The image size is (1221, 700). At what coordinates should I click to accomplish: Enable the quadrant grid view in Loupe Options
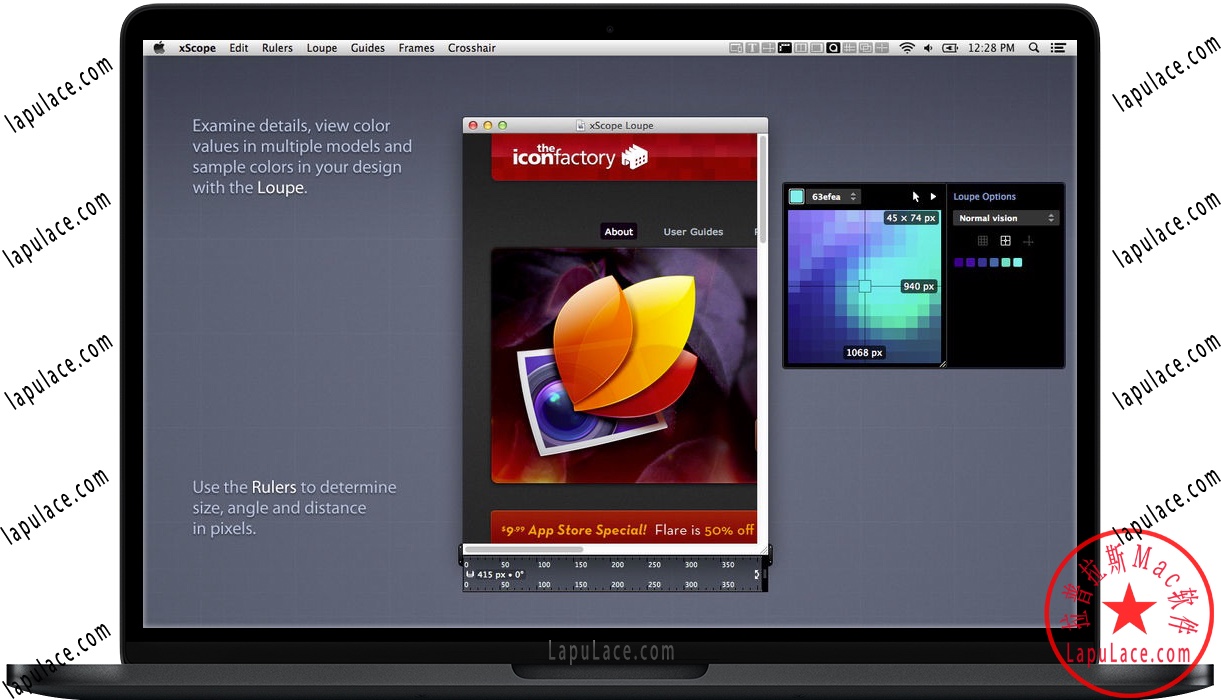[x=1005, y=241]
